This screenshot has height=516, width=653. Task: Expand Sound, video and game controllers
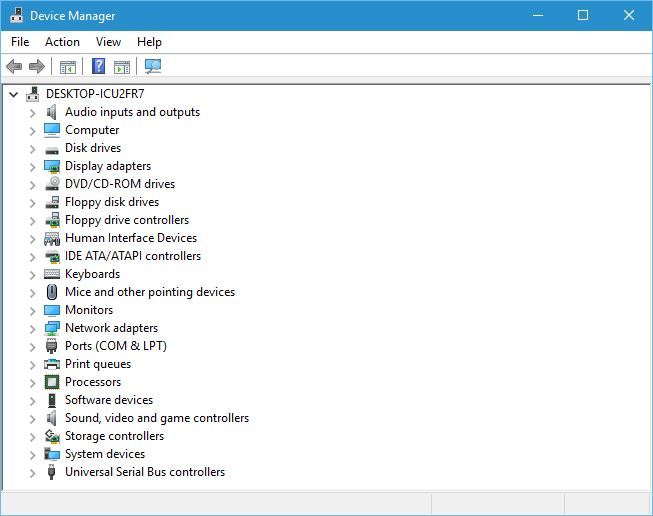tap(32, 419)
